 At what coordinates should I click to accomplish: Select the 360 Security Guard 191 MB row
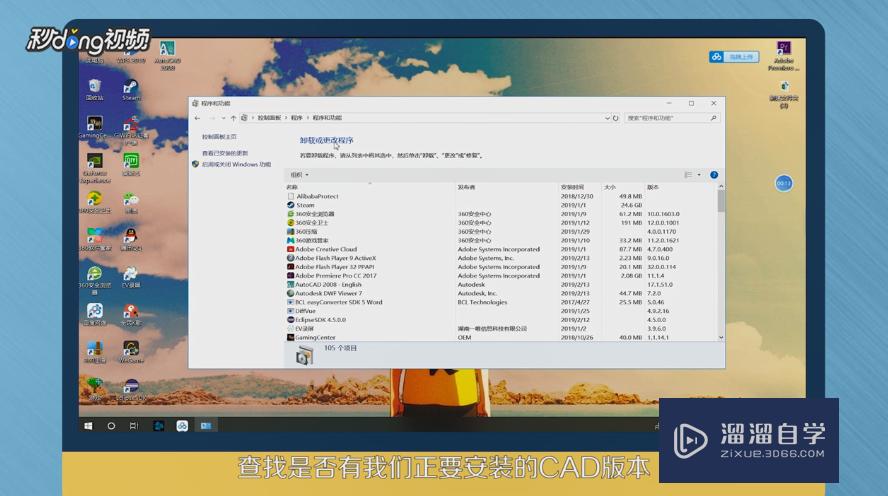(501, 223)
